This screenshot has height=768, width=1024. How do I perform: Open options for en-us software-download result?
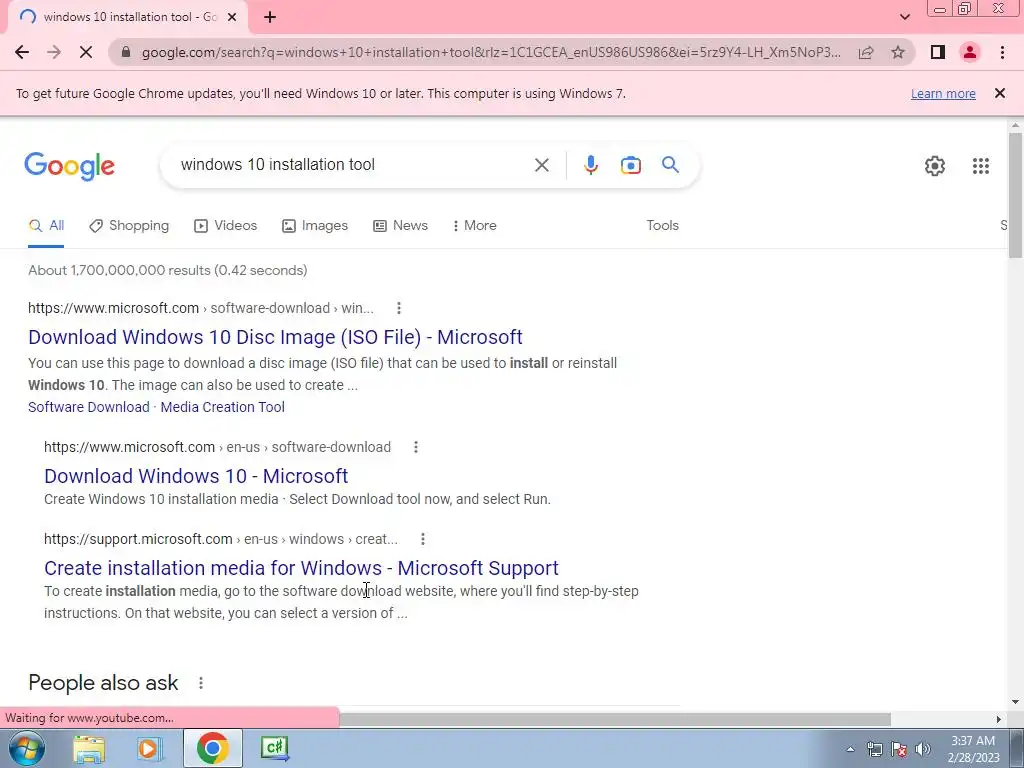[x=415, y=447]
